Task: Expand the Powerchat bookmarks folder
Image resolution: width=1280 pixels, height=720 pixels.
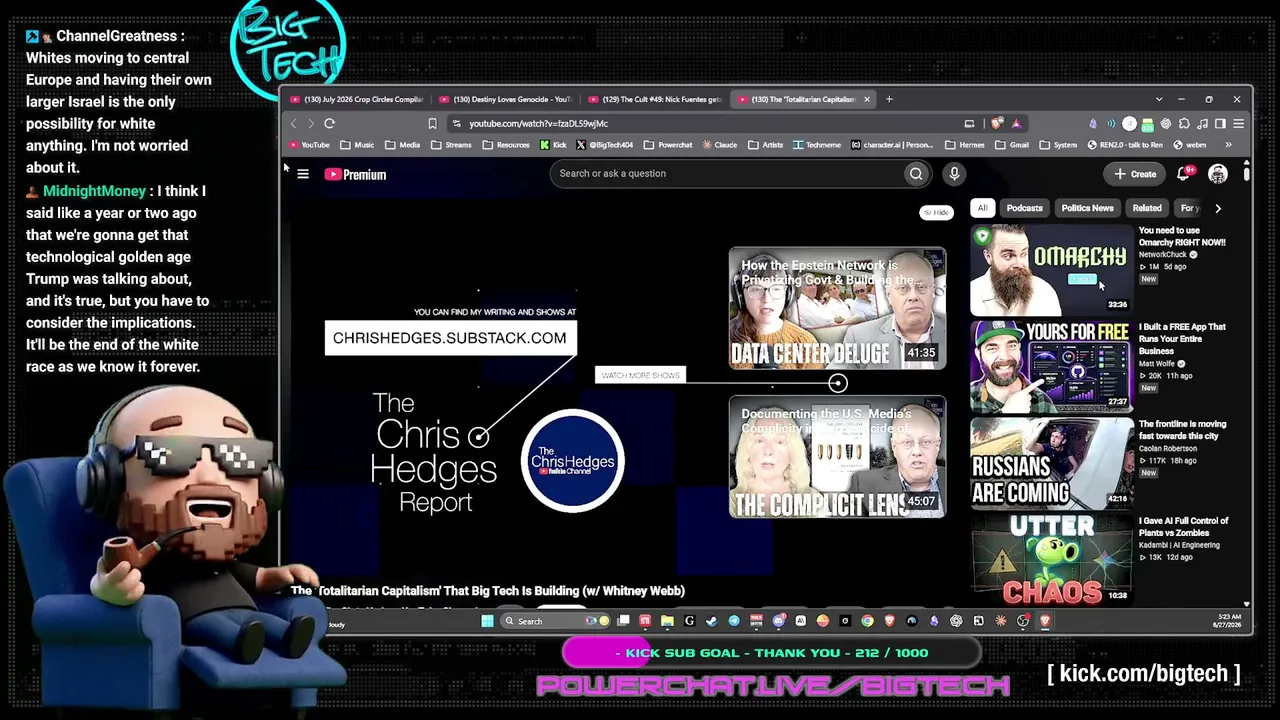Action: pos(668,145)
